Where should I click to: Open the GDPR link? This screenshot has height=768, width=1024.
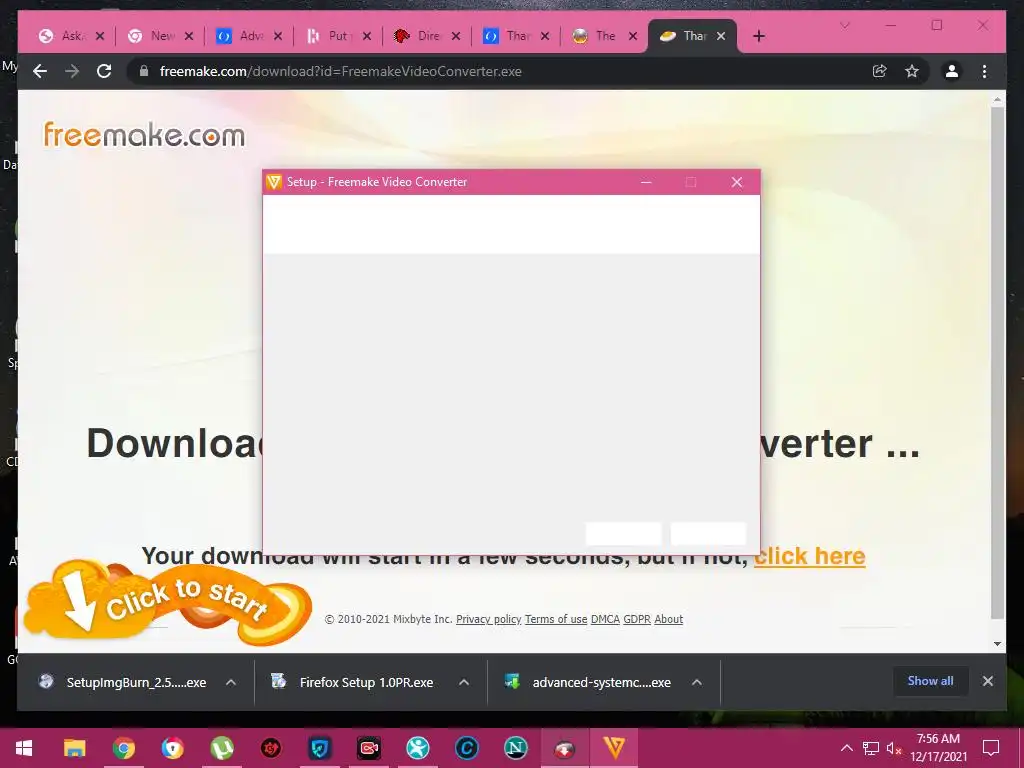tap(637, 619)
